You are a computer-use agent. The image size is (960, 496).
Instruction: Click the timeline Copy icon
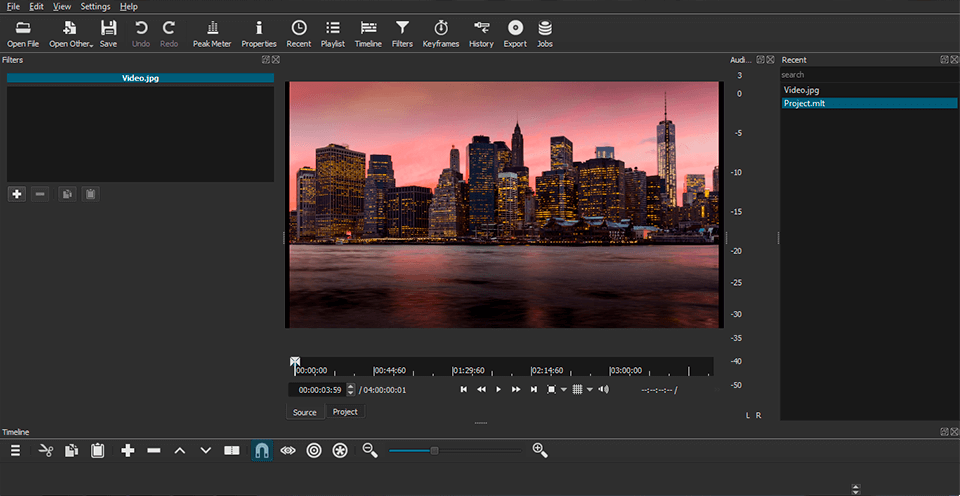72,451
